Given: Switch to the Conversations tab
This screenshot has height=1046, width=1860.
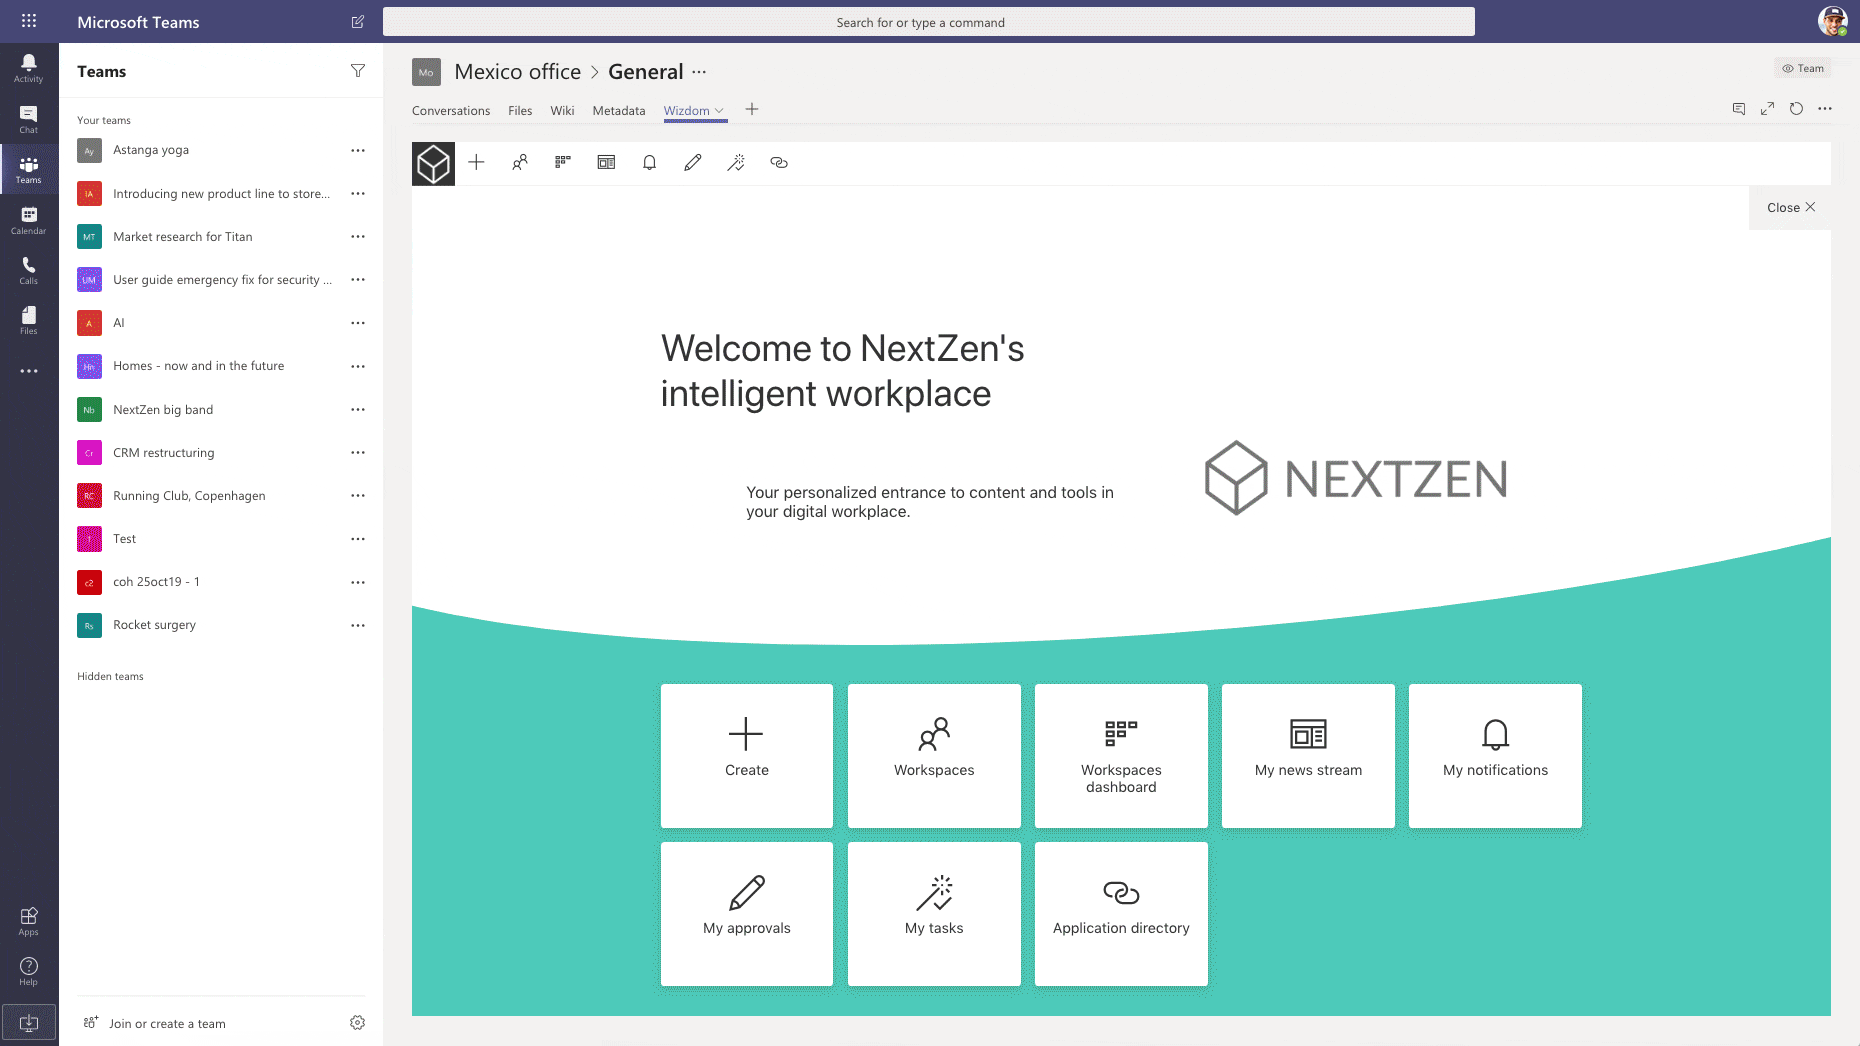Looking at the screenshot, I should [451, 111].
